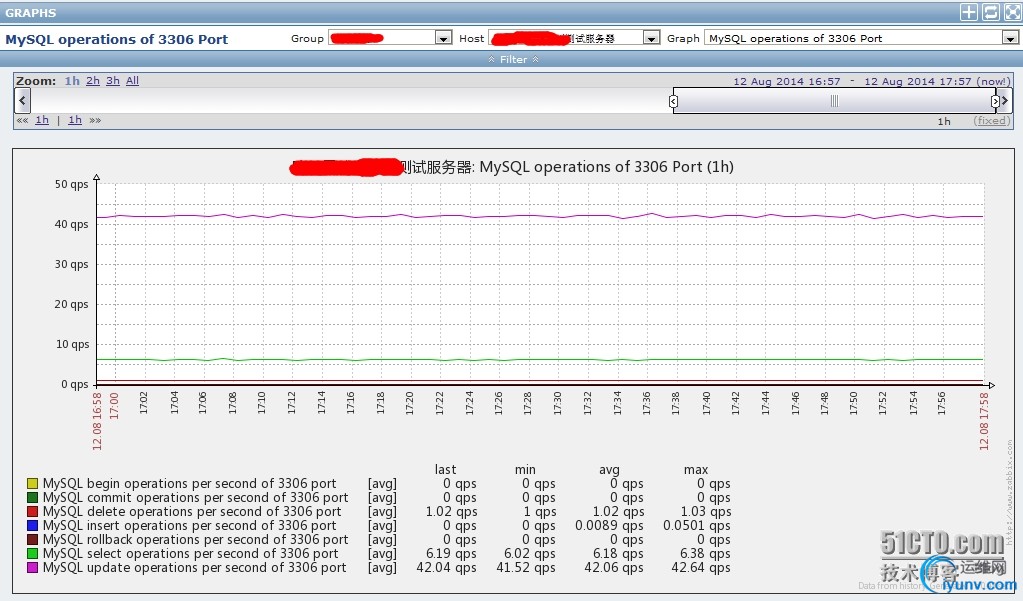This screenshot has width=1023, height=601.
Task: Jump forward with the double right arrows
Action: pos(95,120)
